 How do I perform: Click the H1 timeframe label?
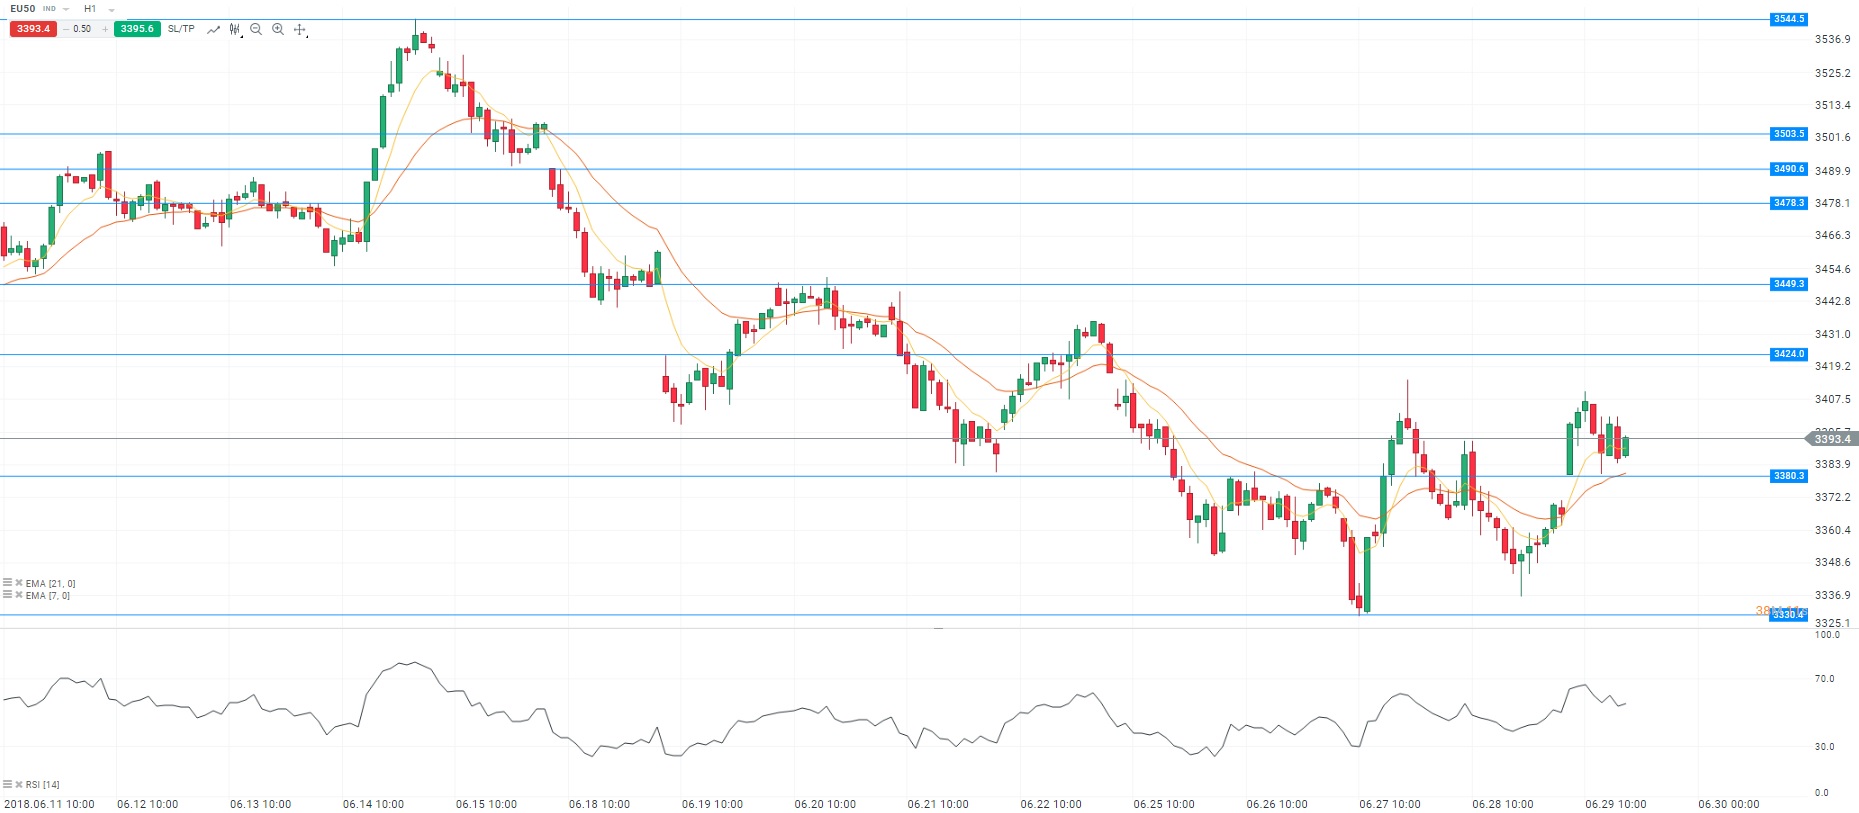[90, 9]
